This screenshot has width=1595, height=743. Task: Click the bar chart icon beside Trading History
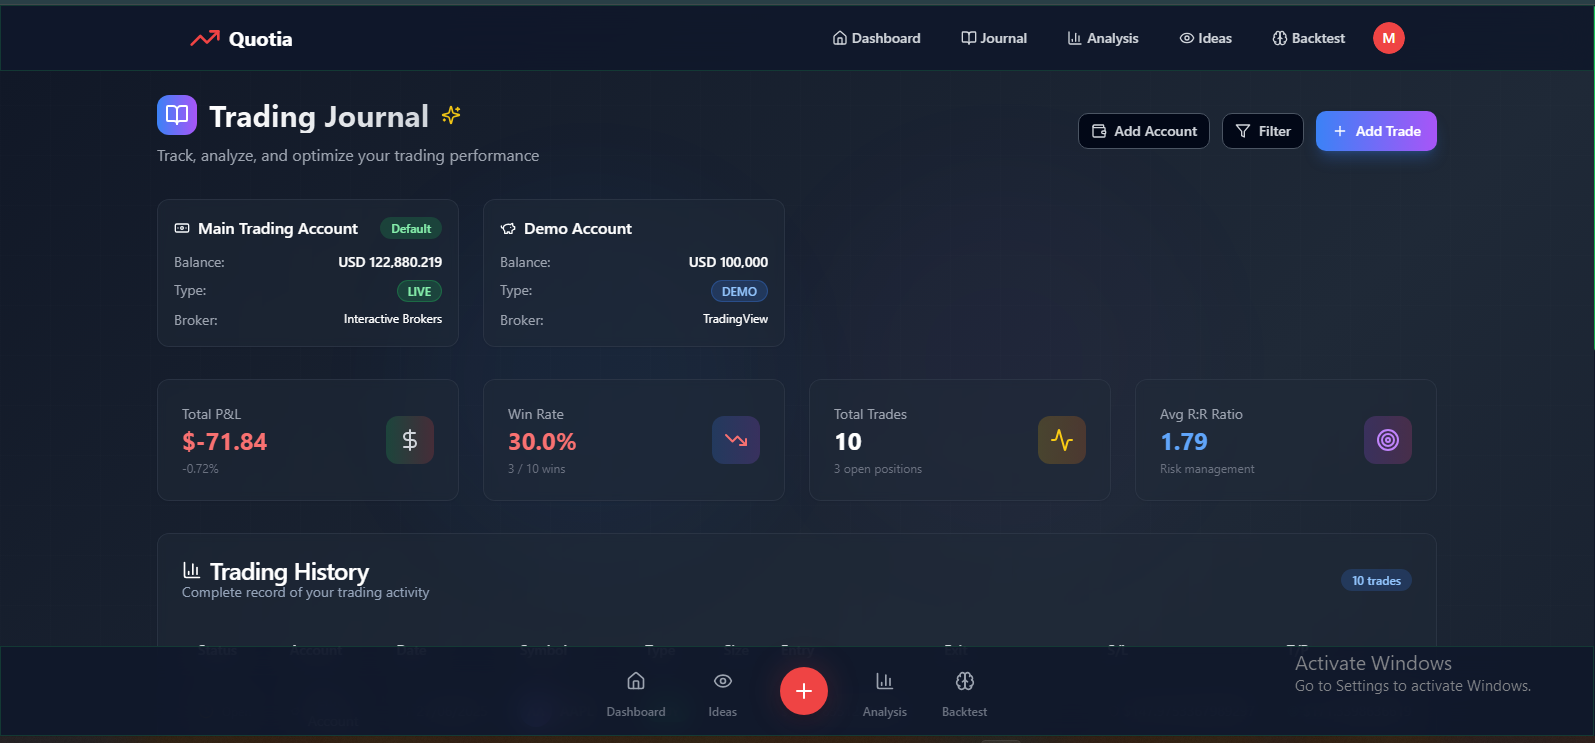pyautogui.click(x=191, y=570)
